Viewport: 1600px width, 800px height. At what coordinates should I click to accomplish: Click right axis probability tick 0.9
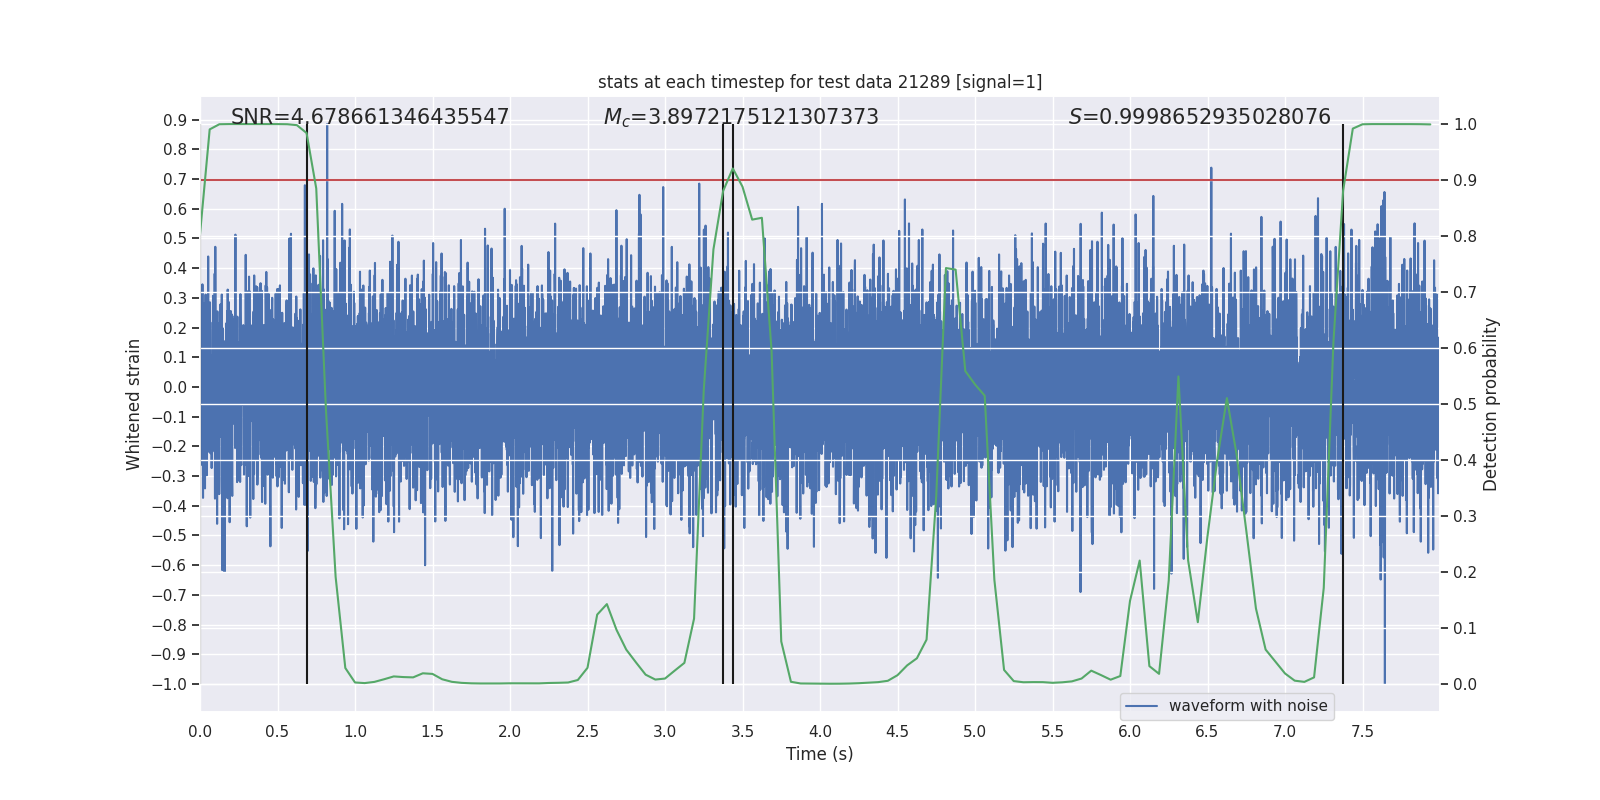point(1465,181)
